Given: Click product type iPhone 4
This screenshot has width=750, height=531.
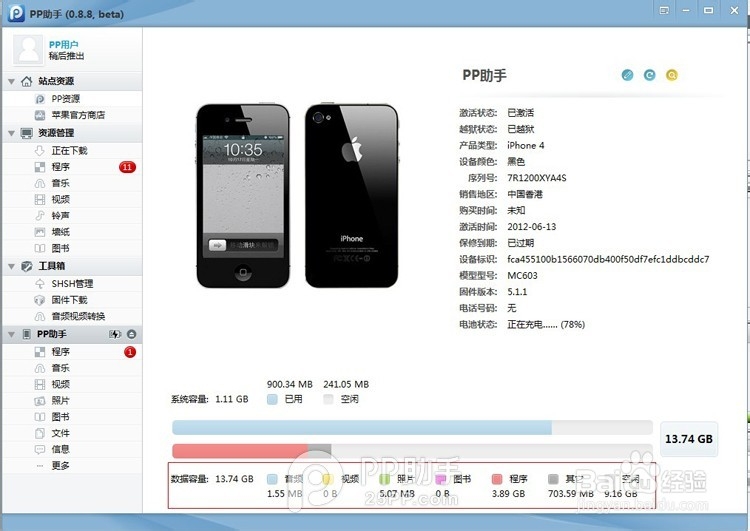Looking at the screenshot, I should click(x=526, y=145).
